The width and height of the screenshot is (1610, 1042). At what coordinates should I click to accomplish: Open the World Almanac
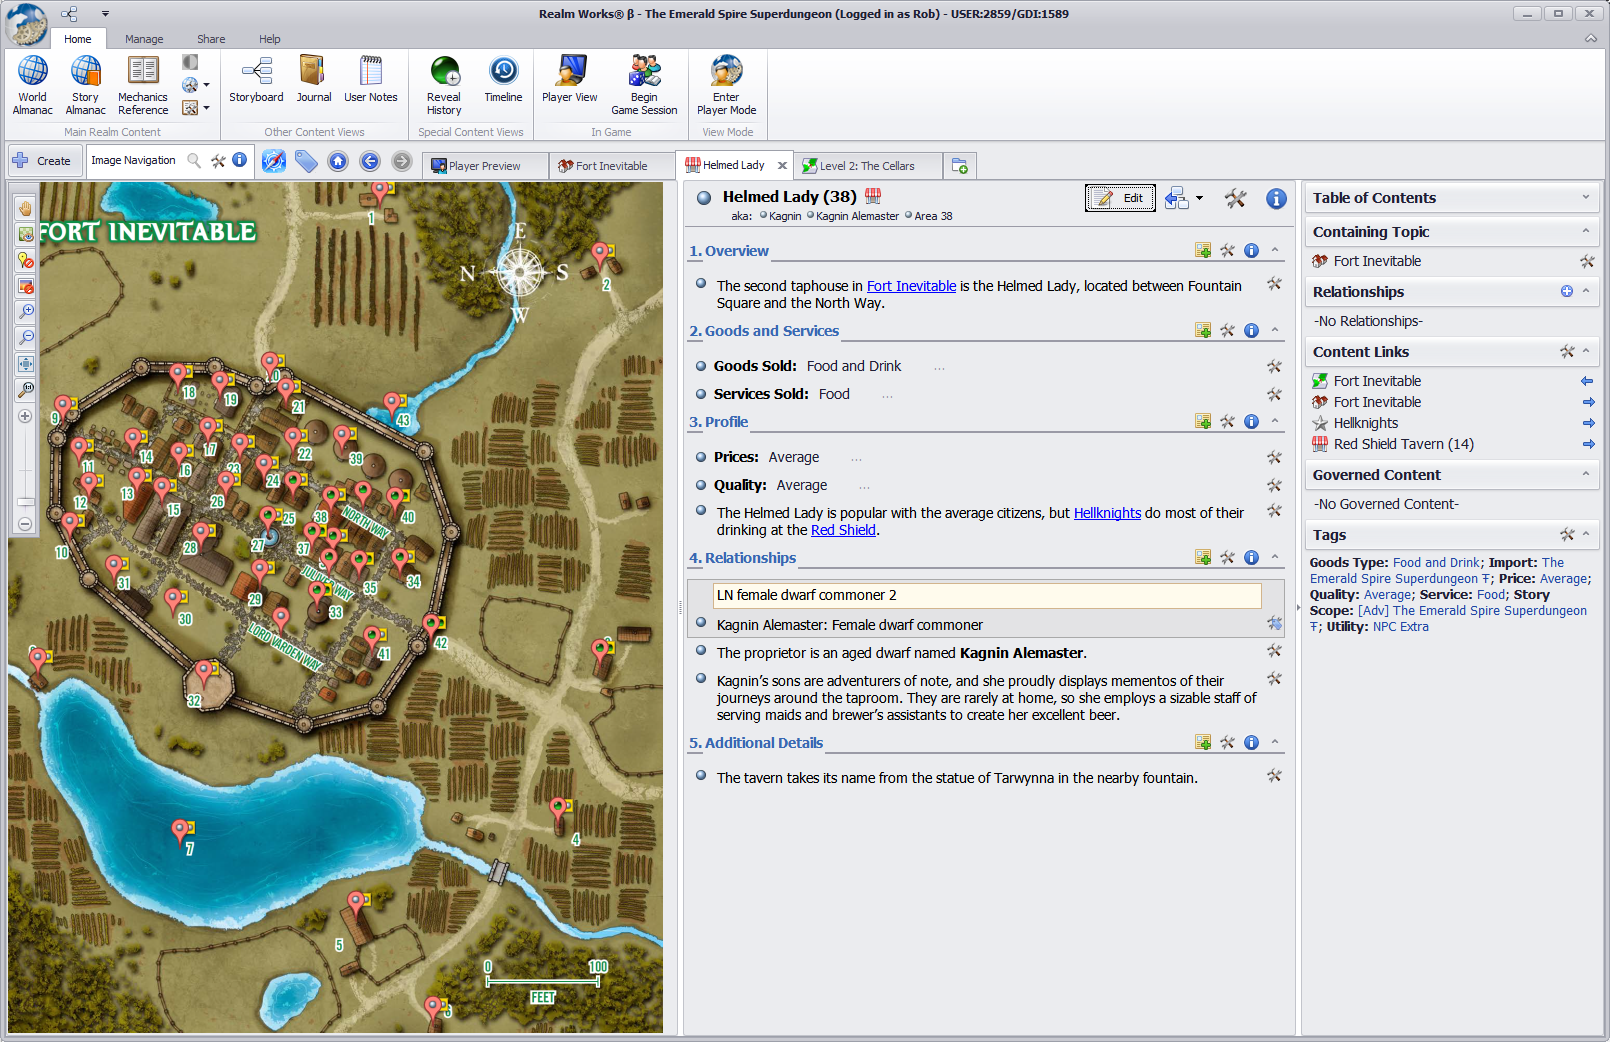[x=32, y=85]
